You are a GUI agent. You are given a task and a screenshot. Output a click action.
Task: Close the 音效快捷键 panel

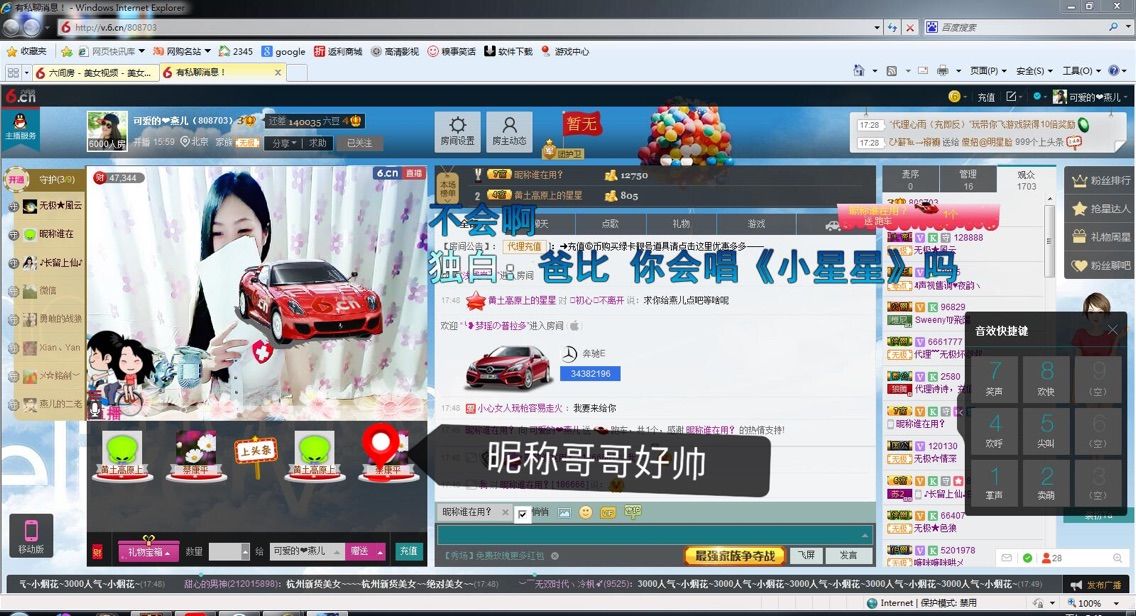[x=1113, y=330]
